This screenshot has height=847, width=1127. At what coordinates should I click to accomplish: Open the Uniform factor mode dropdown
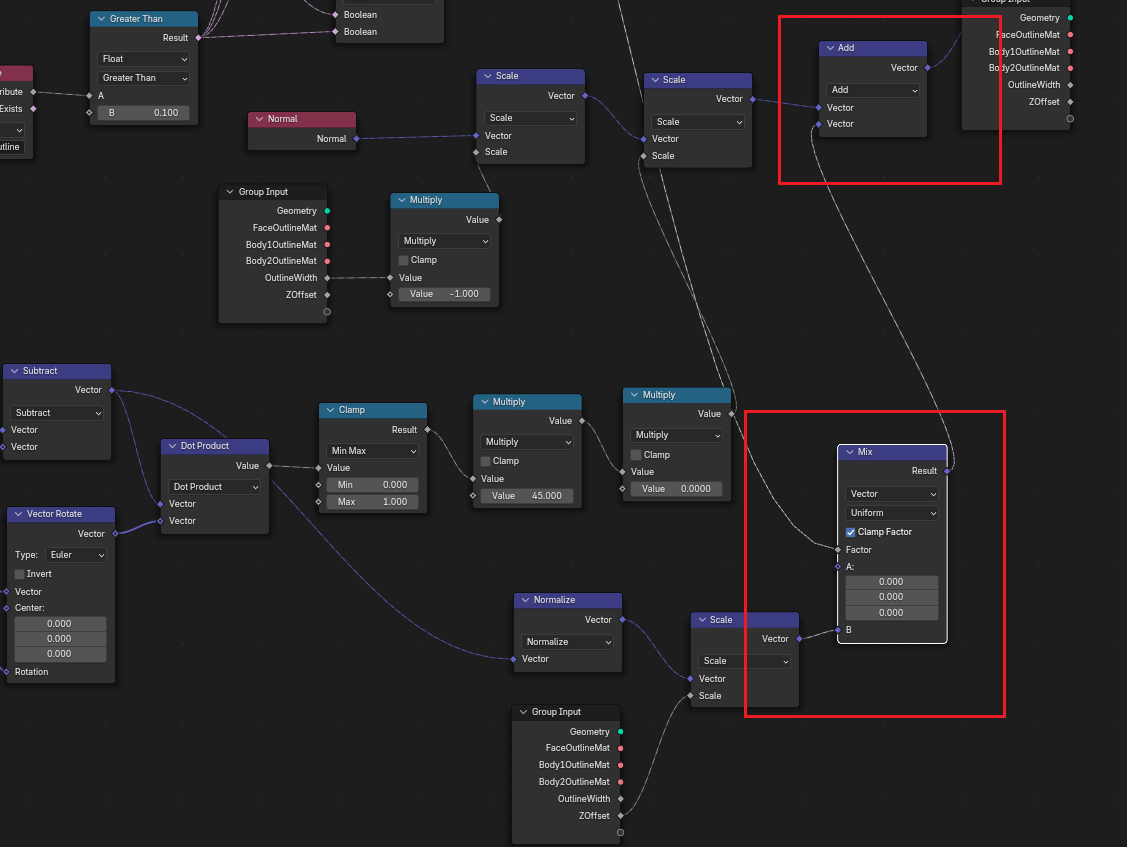coord(892,513)
